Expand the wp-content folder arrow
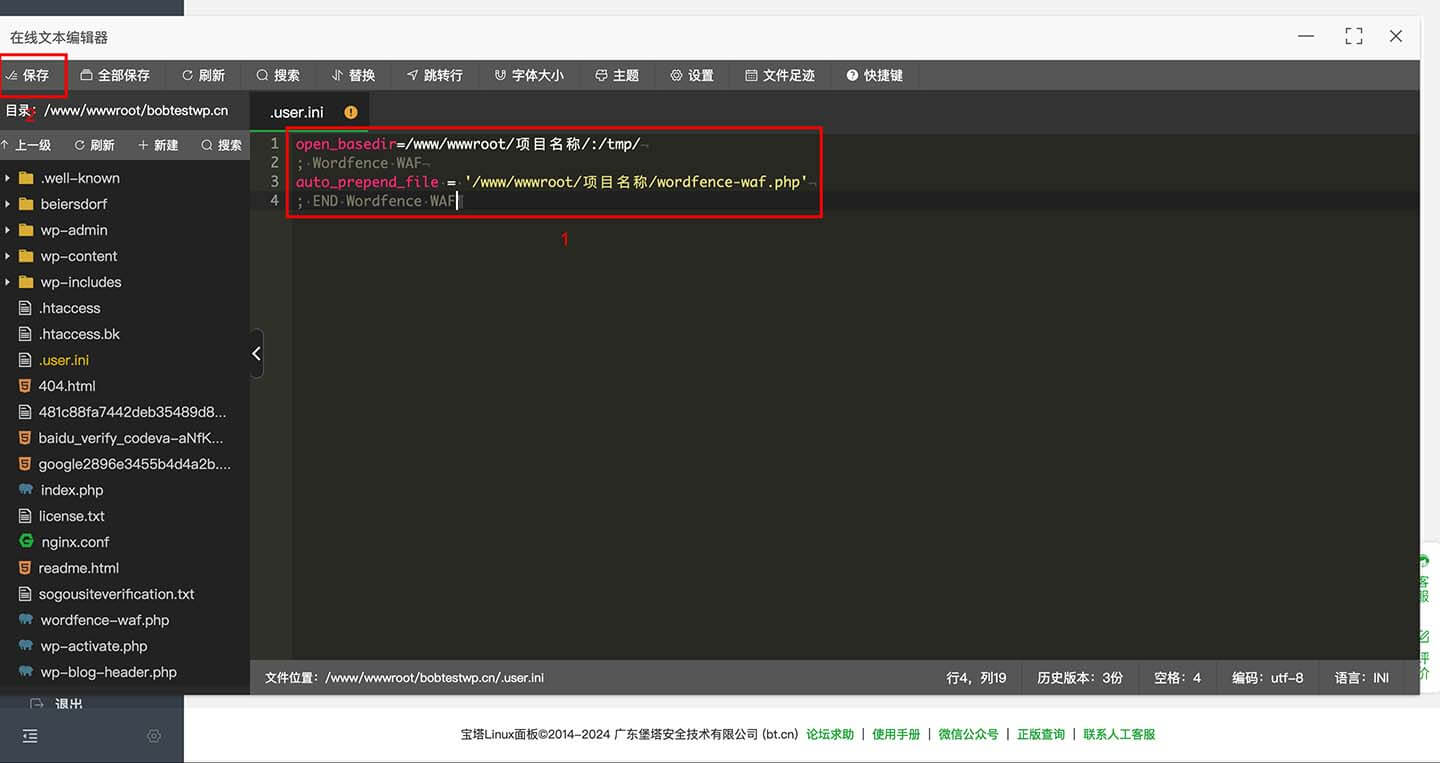1440x763 pixels. click(8, 256)
